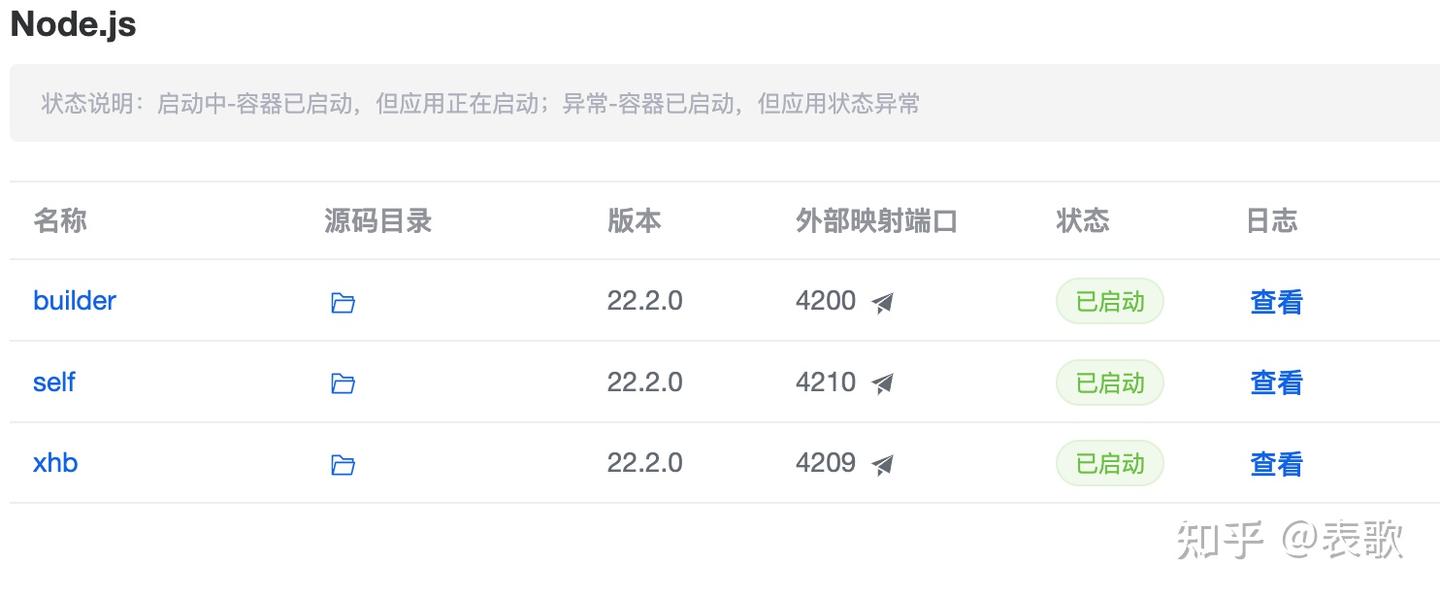Image resolution: width=1440 pixels, height=598 pixels.
Task: View logs for xhb via 查看
Action: (1276, 464)
